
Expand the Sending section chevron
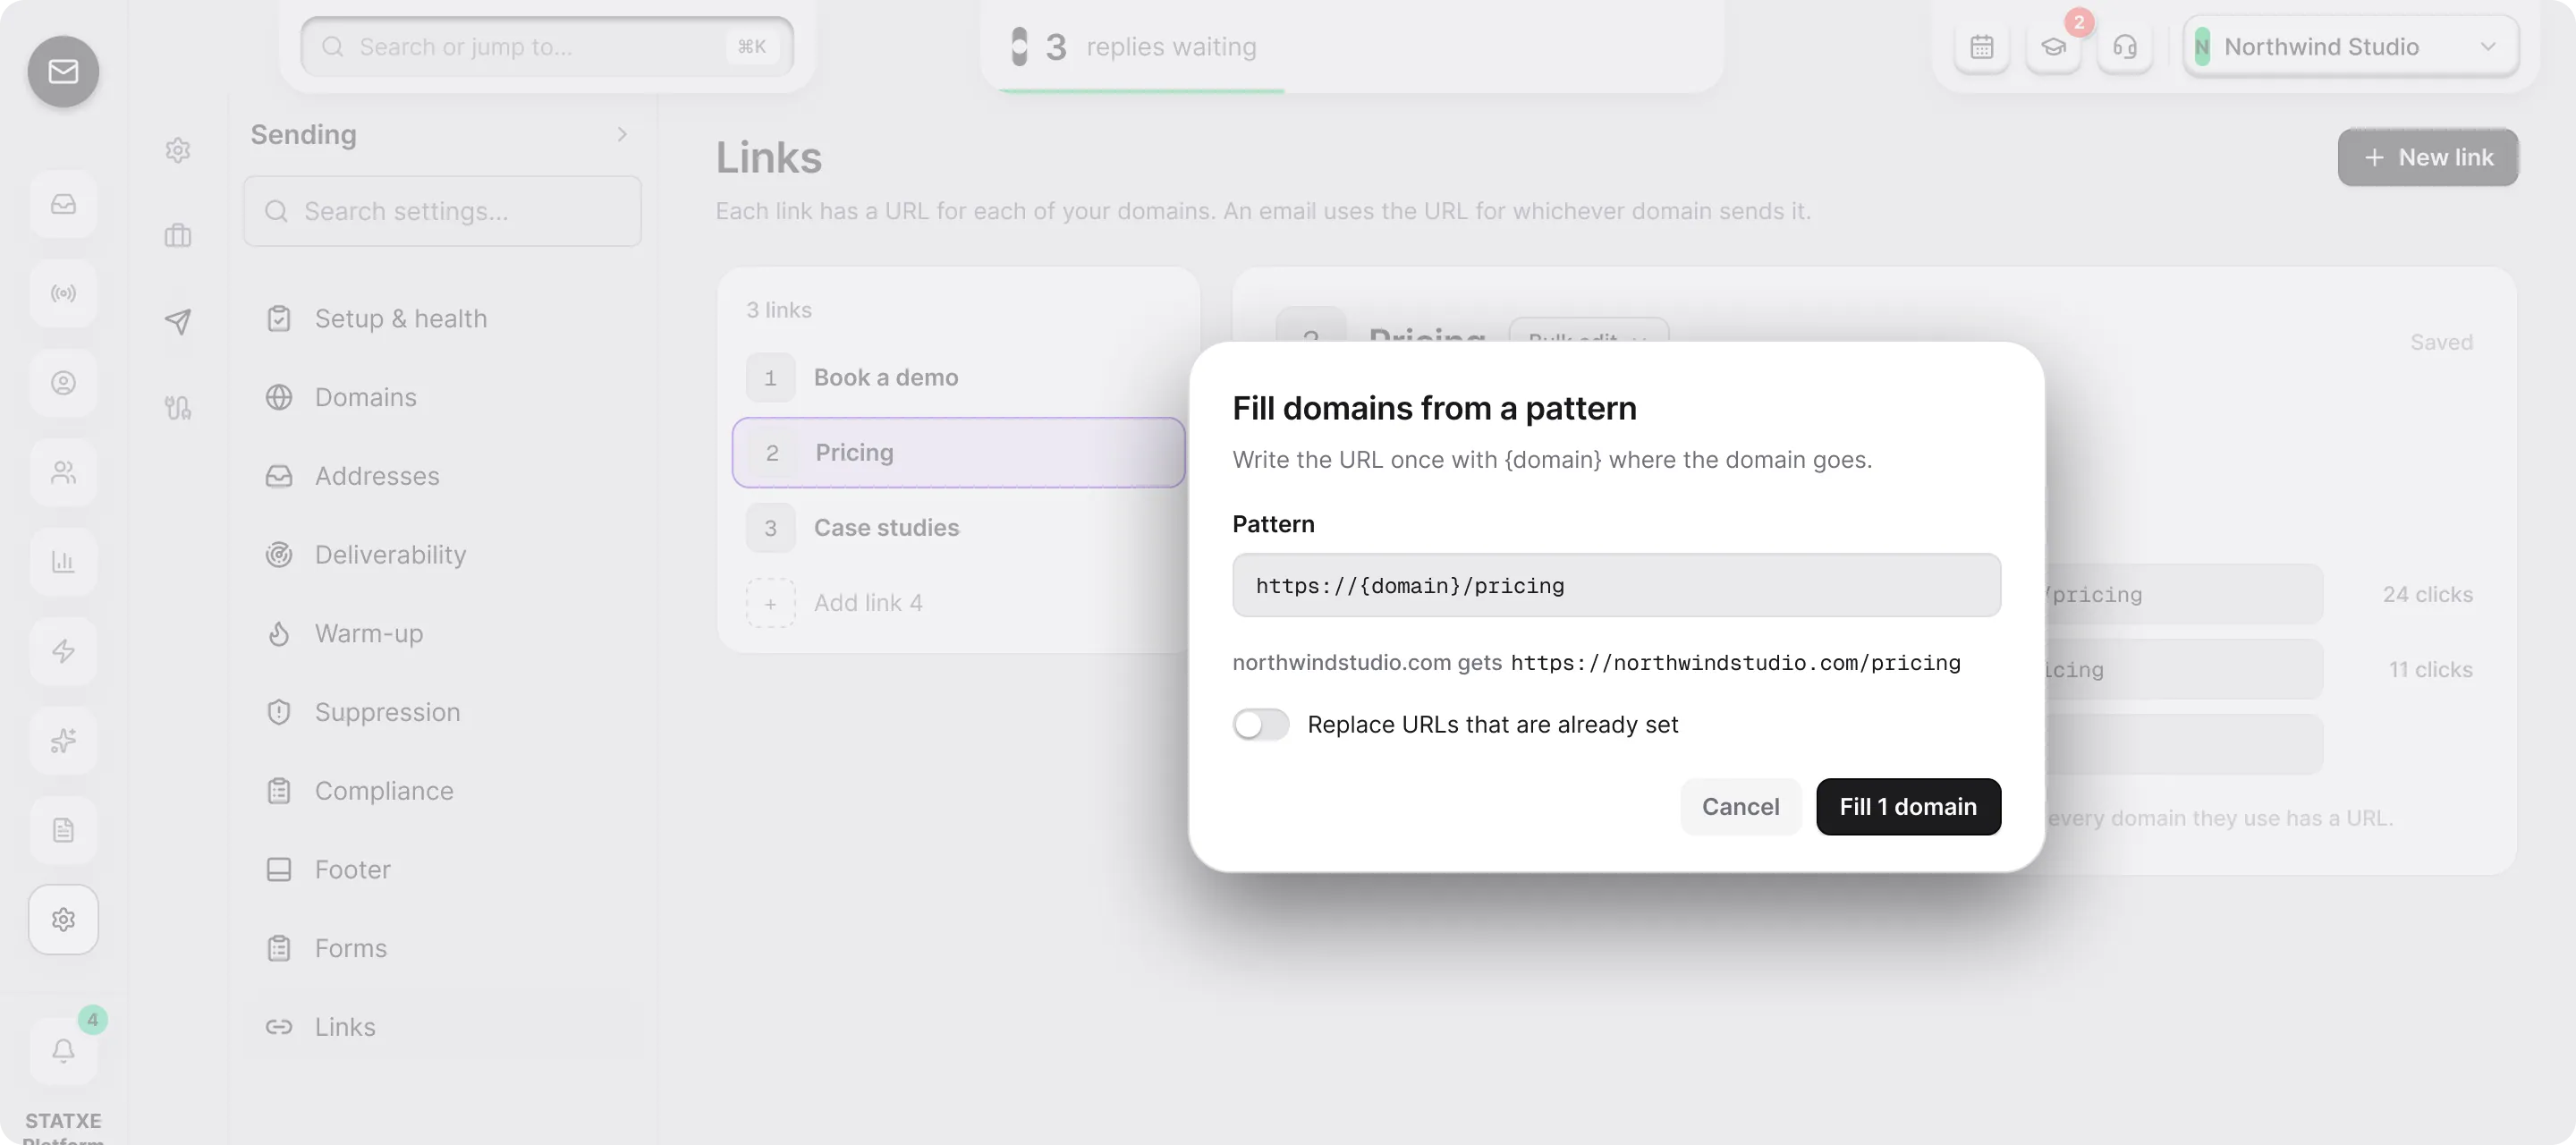[622, 134]
